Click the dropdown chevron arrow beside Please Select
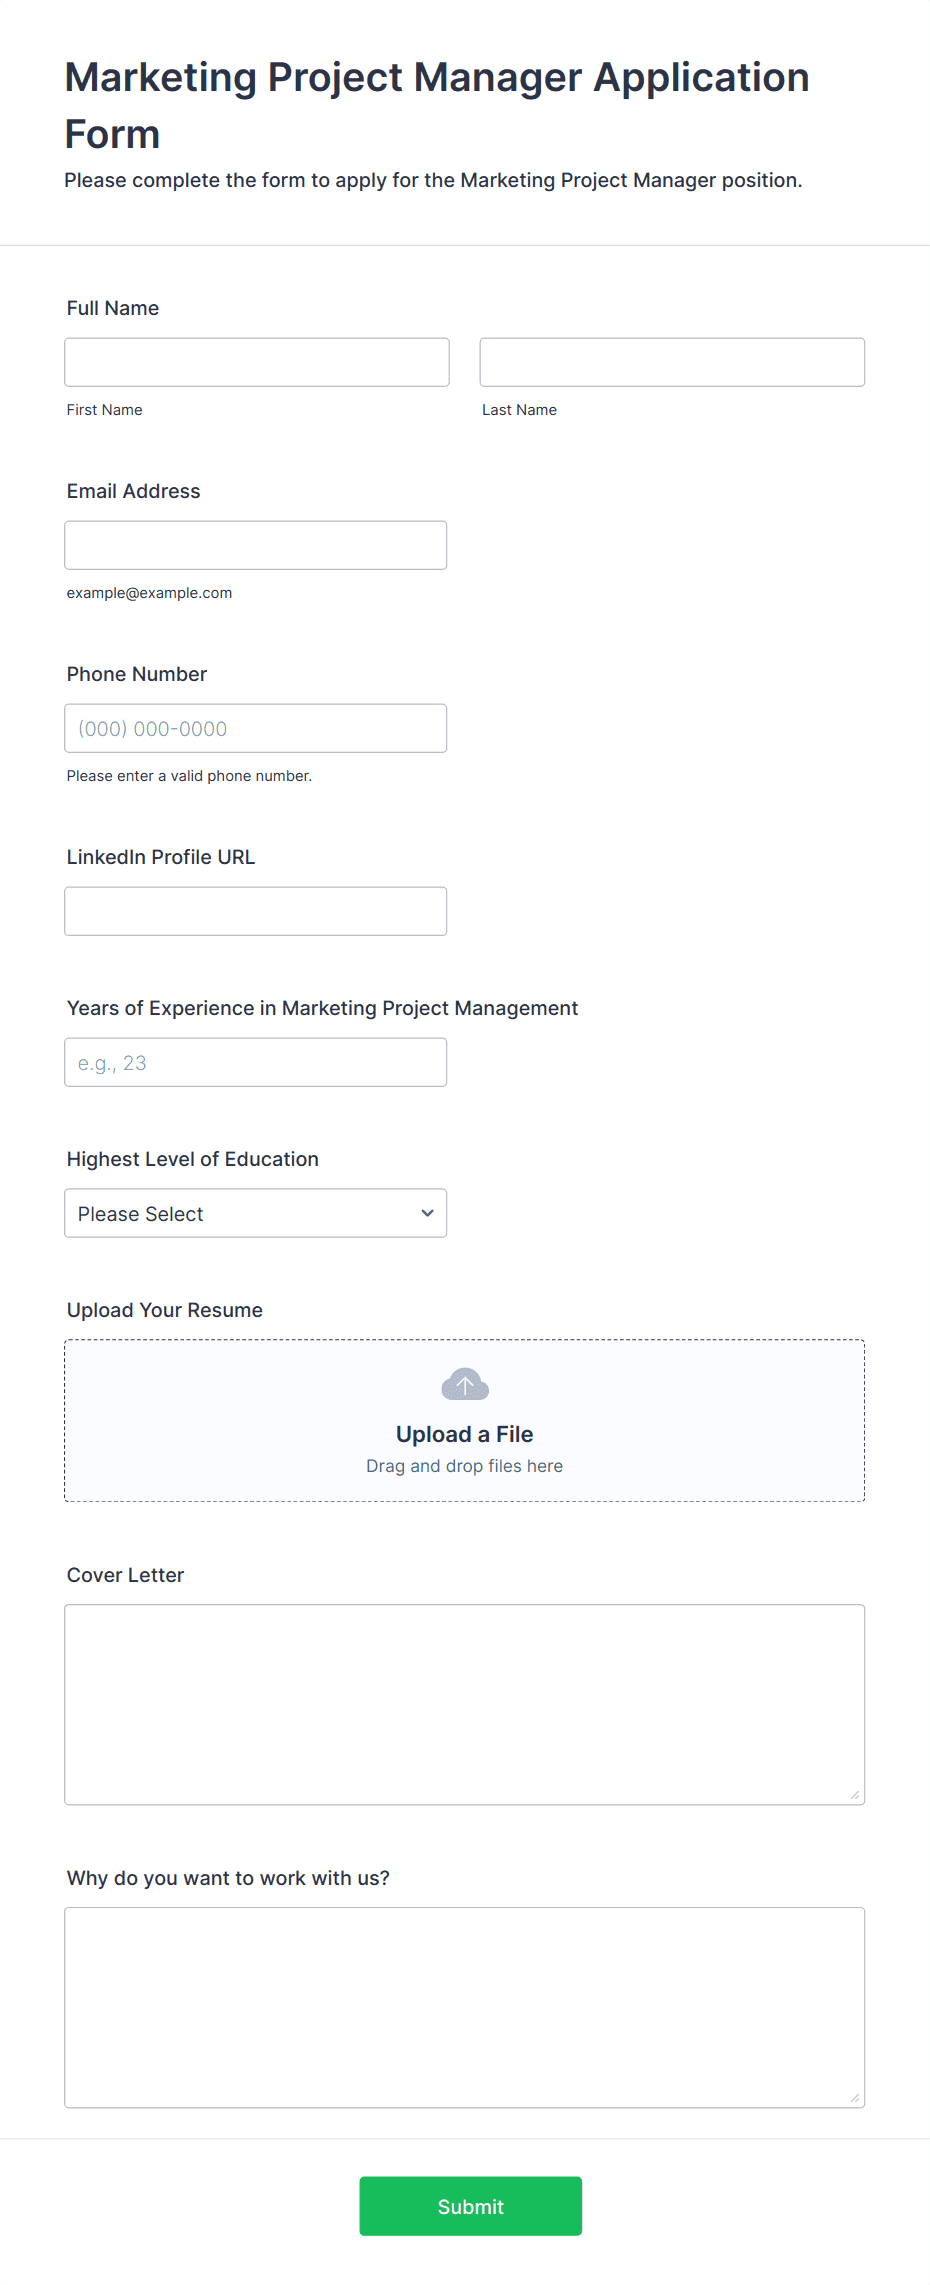 coord(427,1213)
